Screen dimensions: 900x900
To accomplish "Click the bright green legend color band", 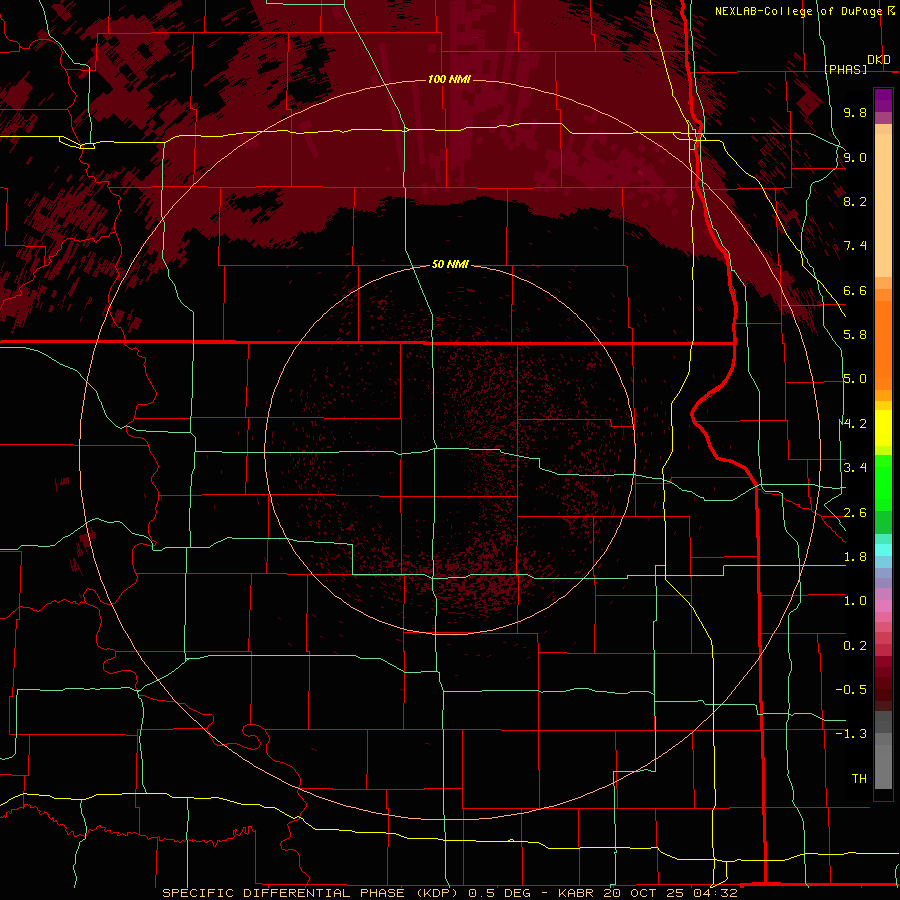I will coord(883,482).
